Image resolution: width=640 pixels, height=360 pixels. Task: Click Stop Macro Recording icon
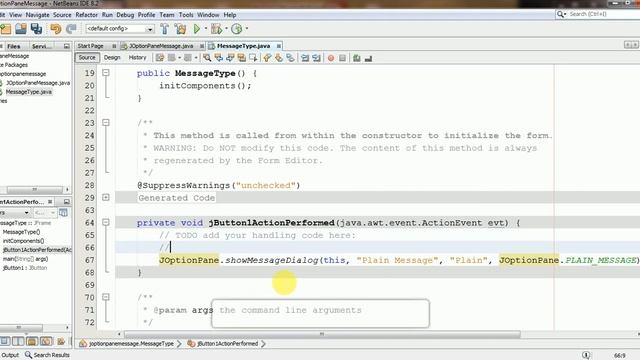coord(342,58)
